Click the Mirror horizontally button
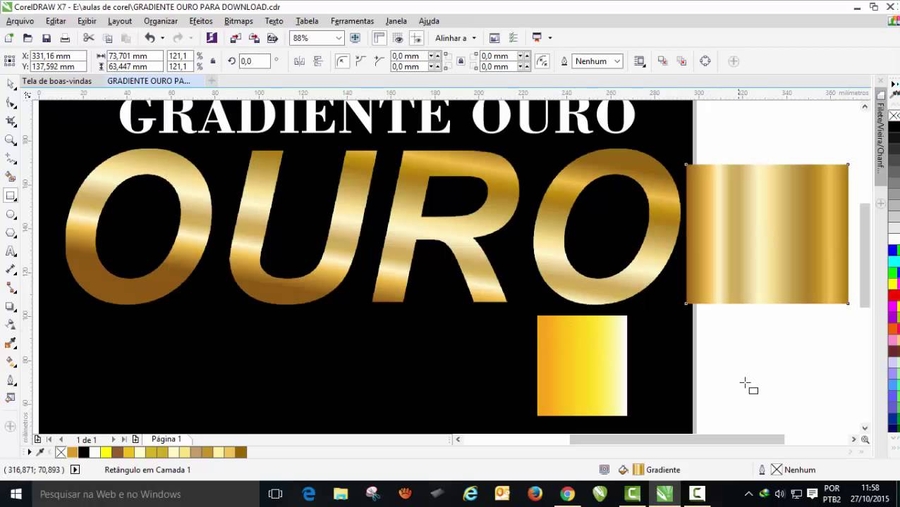900x507 pixels. (299, 61)
